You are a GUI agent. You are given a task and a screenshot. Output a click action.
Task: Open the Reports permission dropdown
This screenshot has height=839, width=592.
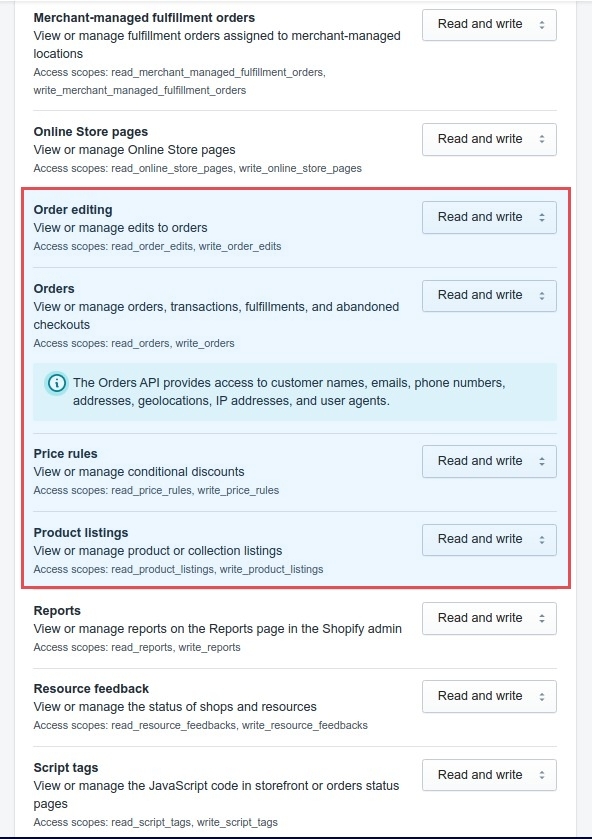tap(489, 618)
